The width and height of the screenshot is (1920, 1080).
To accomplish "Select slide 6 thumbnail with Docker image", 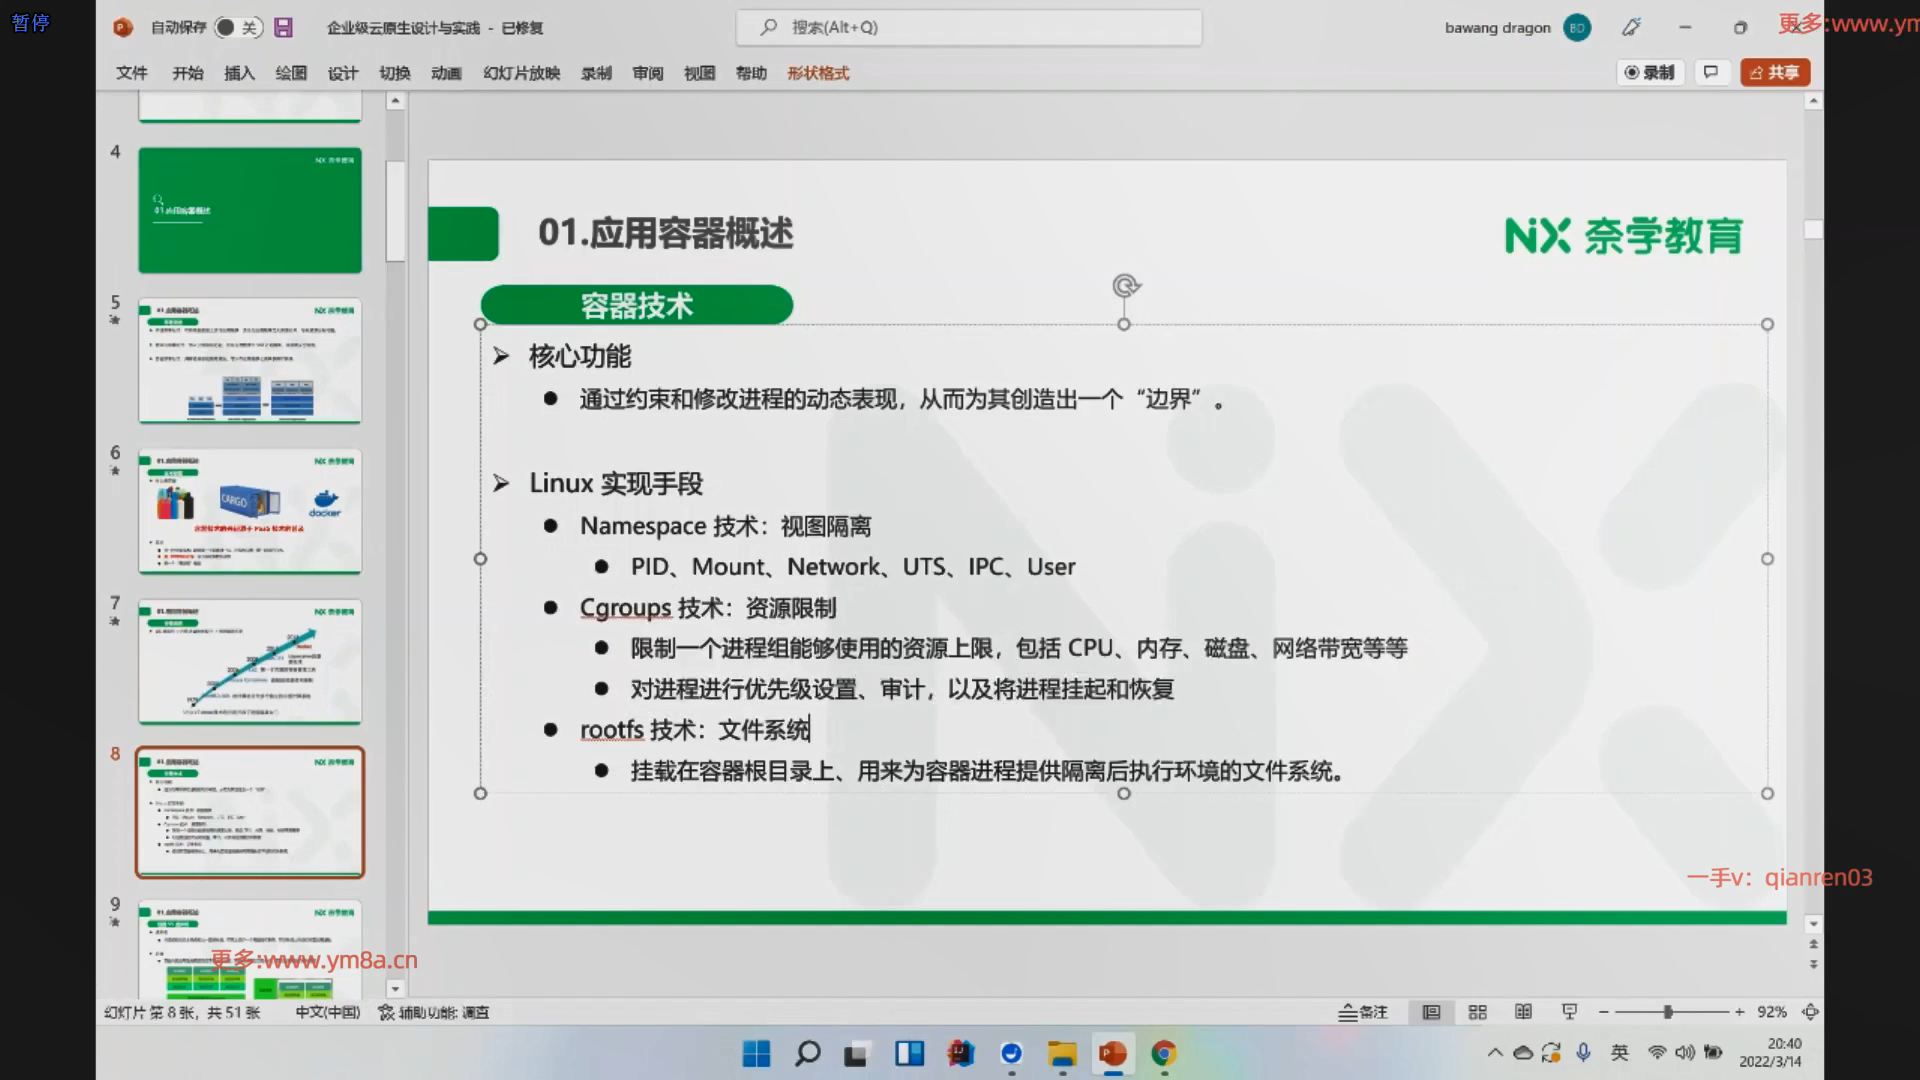I will click(250, 511).
